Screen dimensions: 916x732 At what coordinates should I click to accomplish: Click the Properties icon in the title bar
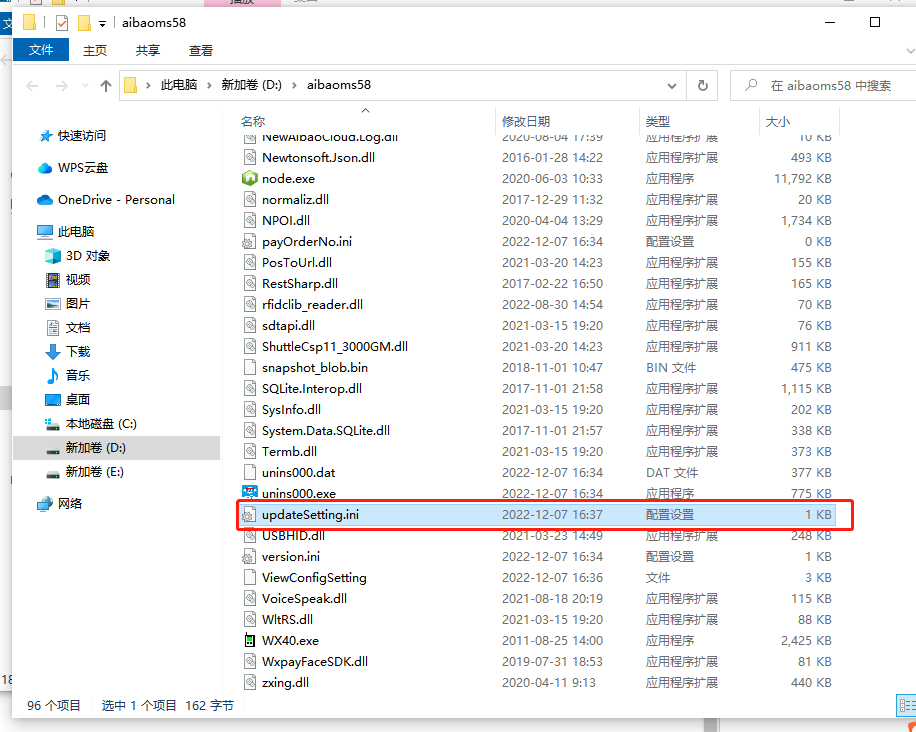(62, 22)
